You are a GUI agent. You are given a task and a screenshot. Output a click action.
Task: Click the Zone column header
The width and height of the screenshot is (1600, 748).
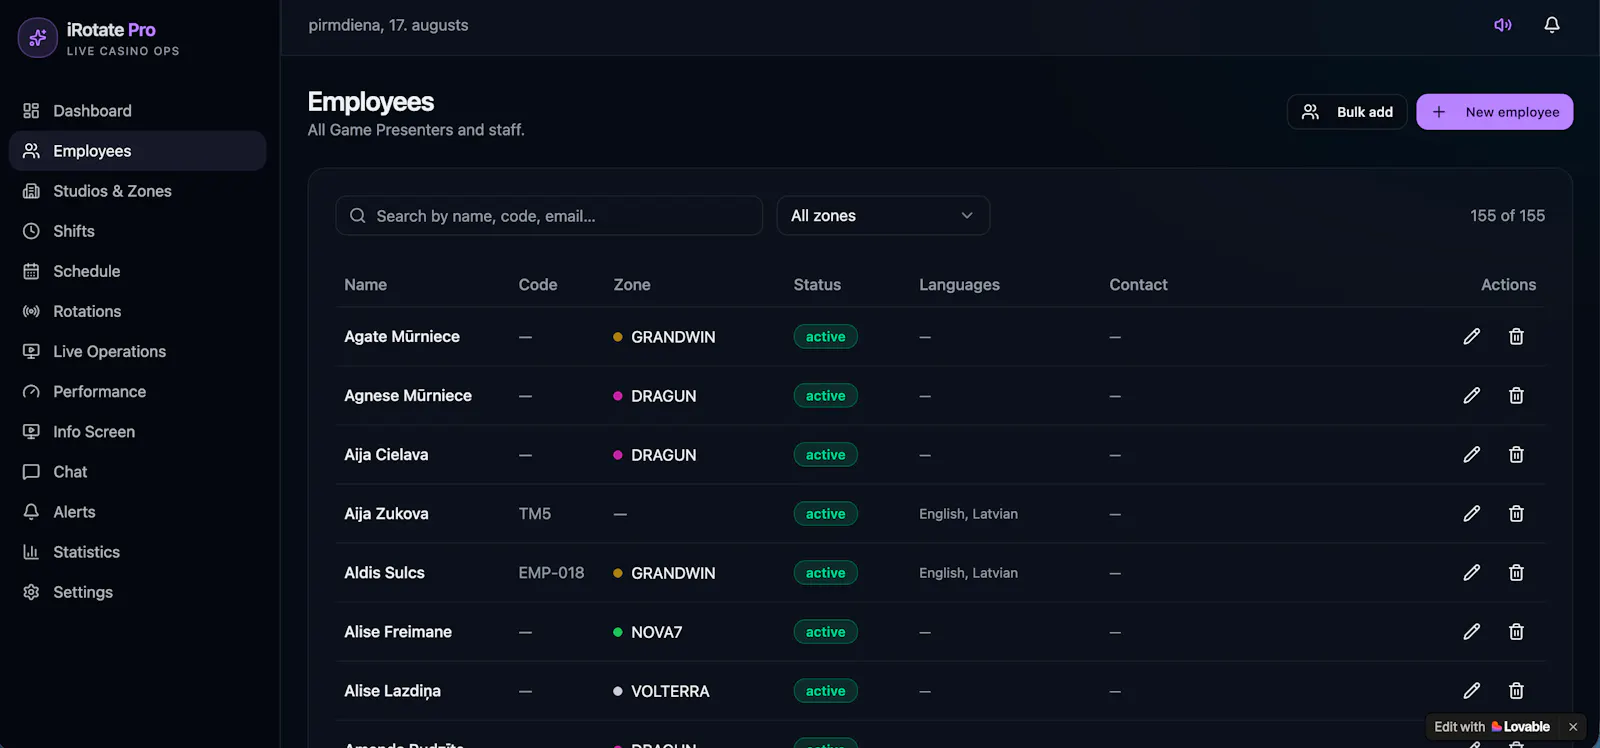tap(632, 285)
